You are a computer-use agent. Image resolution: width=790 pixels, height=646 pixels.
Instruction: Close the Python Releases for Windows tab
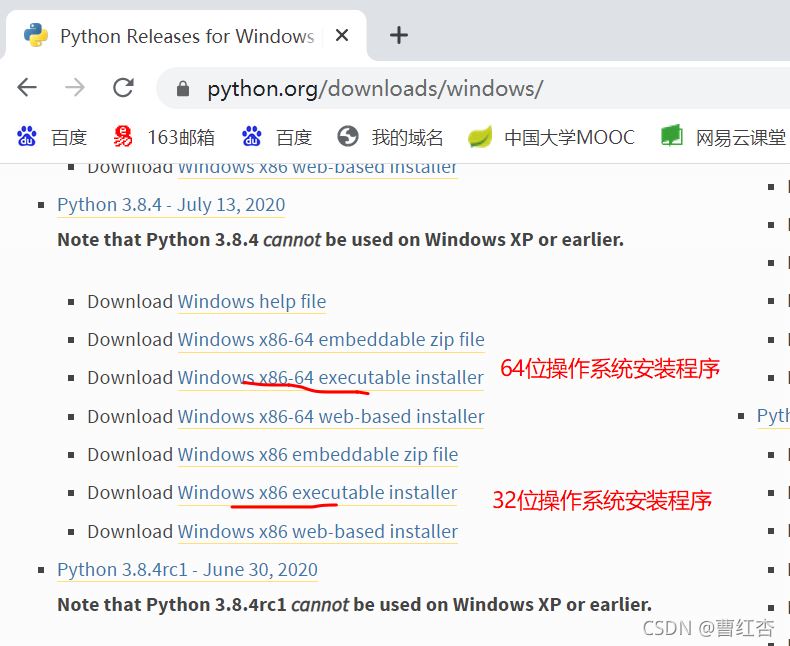342,35
